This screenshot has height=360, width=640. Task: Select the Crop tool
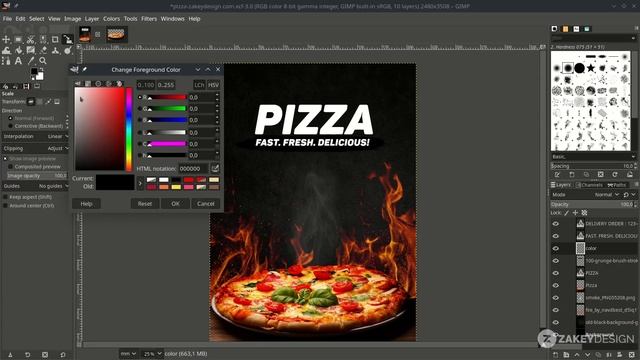pos(55,40)
